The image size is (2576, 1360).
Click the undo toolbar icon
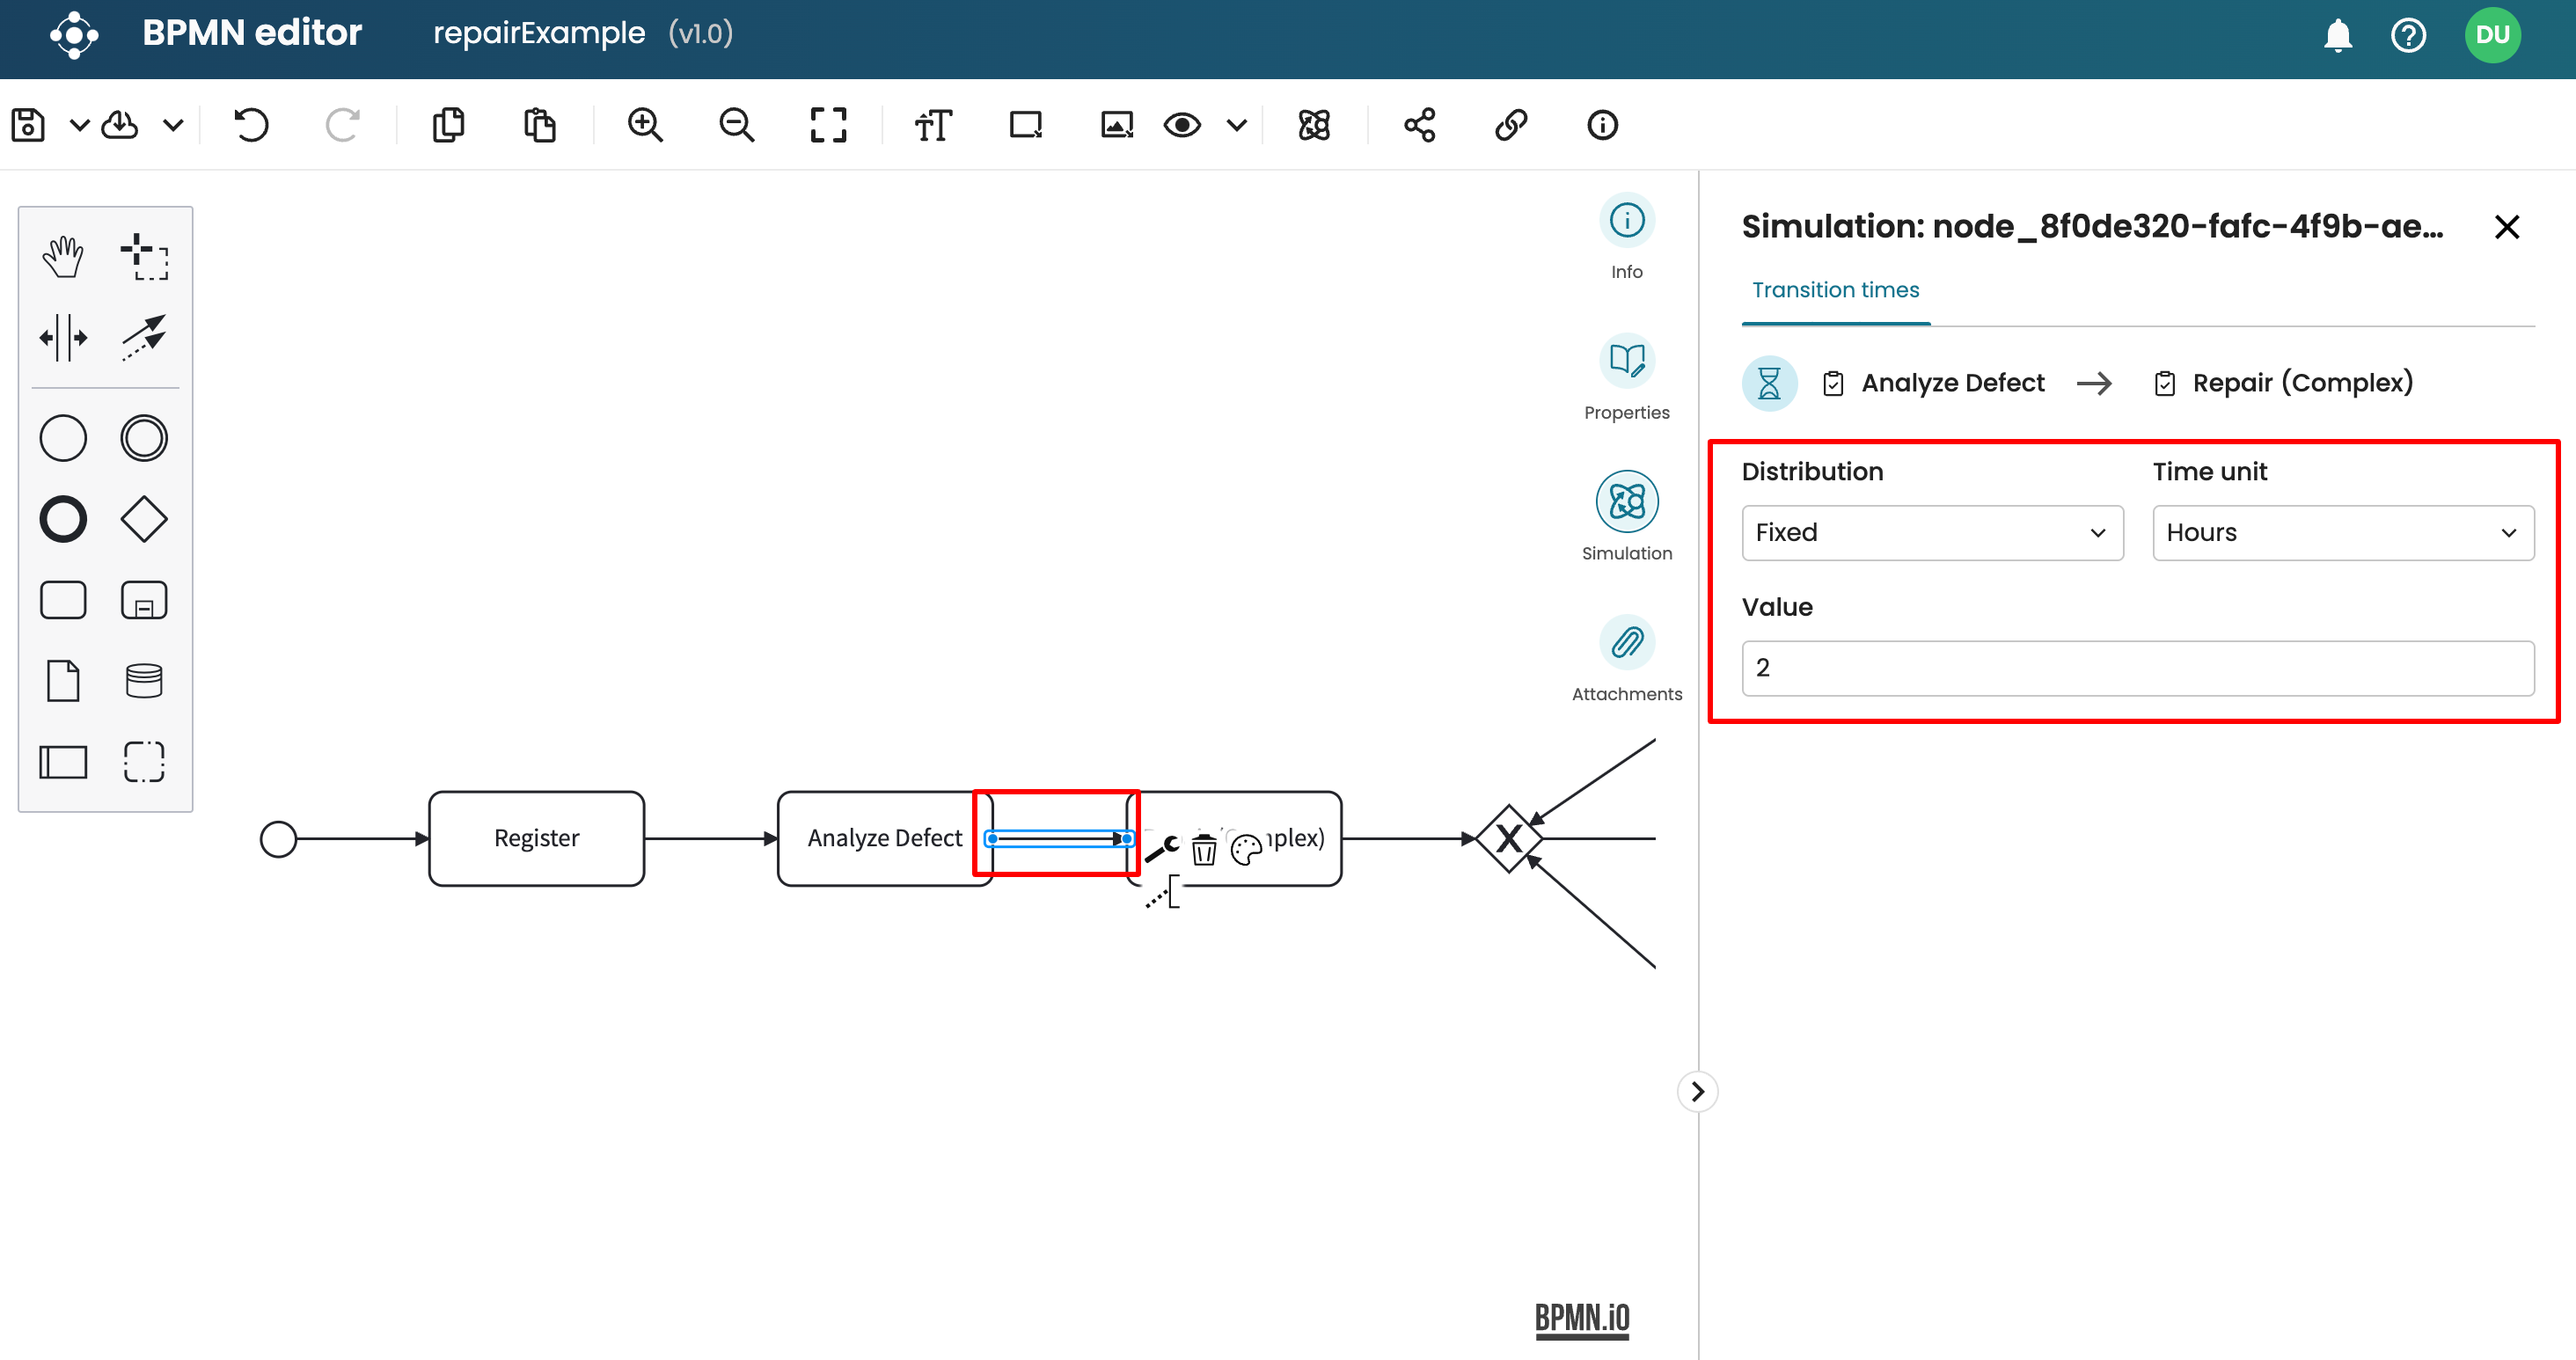[251, 125]
